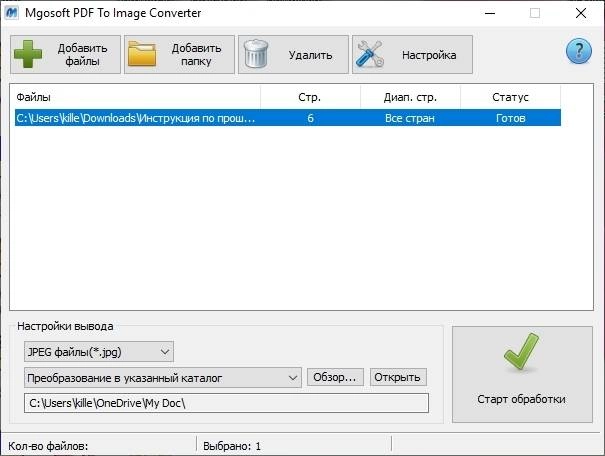Click the green plus Add Files icon
Viewport: 605px width, 456px height.
click(27, 54)
